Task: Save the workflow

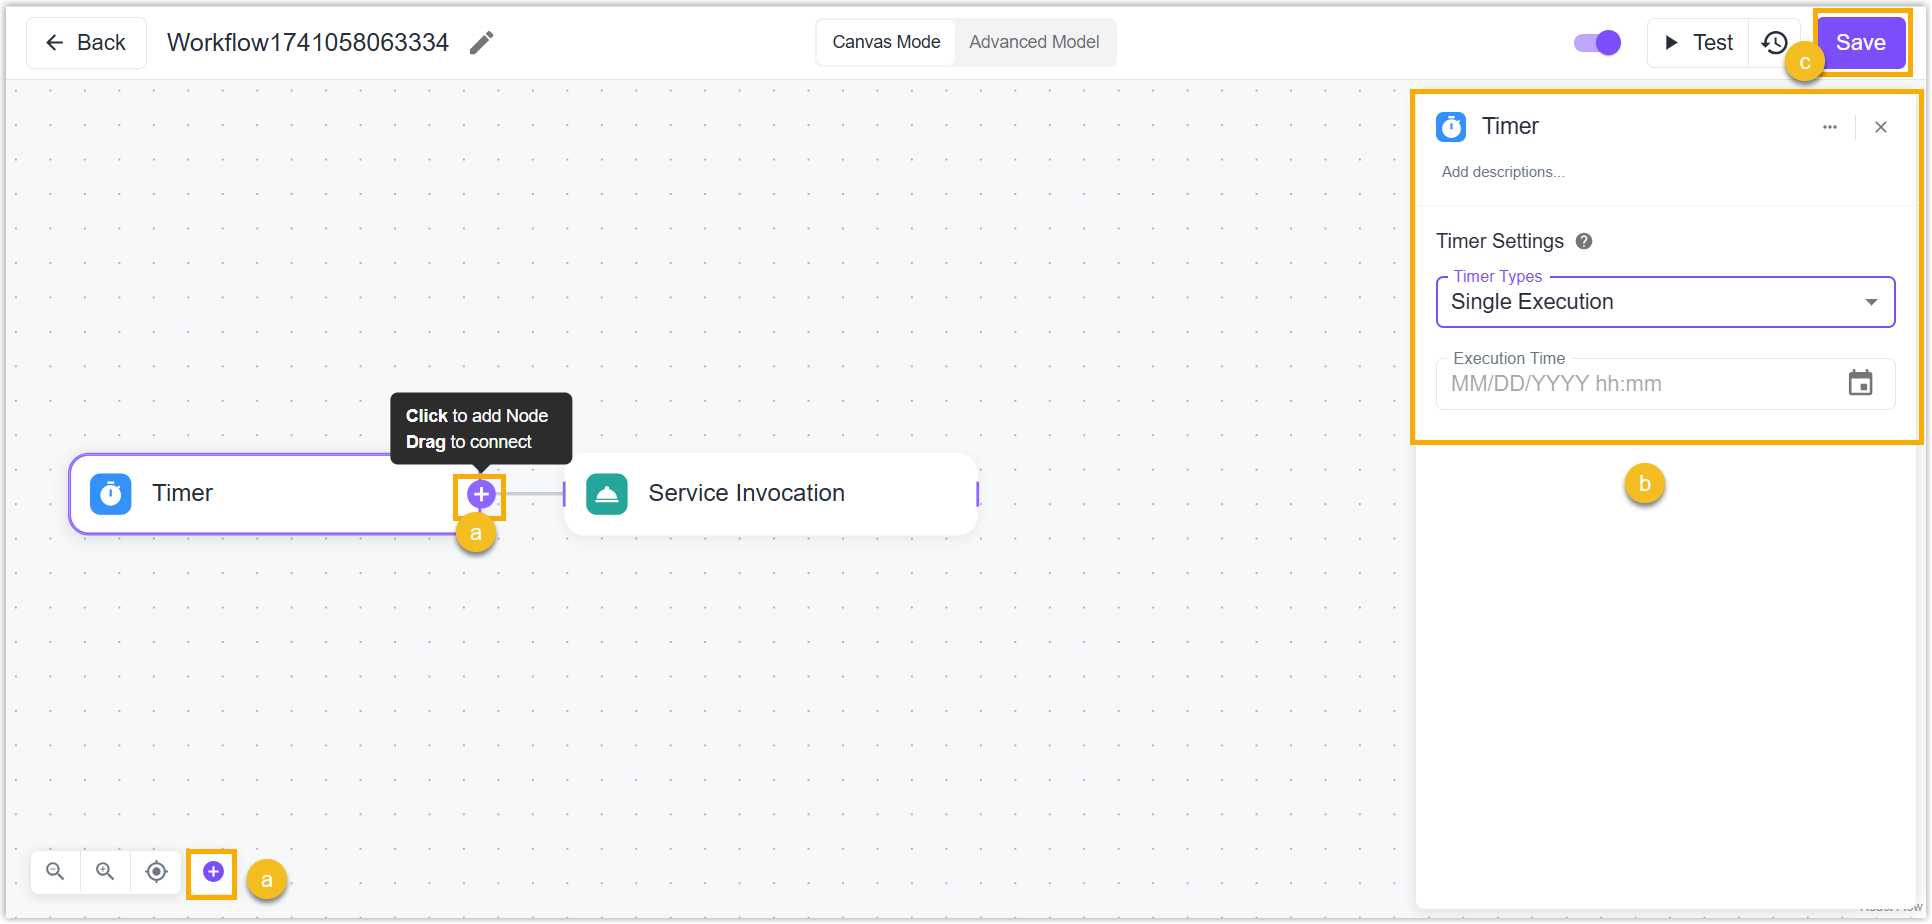Action: 1860,42
